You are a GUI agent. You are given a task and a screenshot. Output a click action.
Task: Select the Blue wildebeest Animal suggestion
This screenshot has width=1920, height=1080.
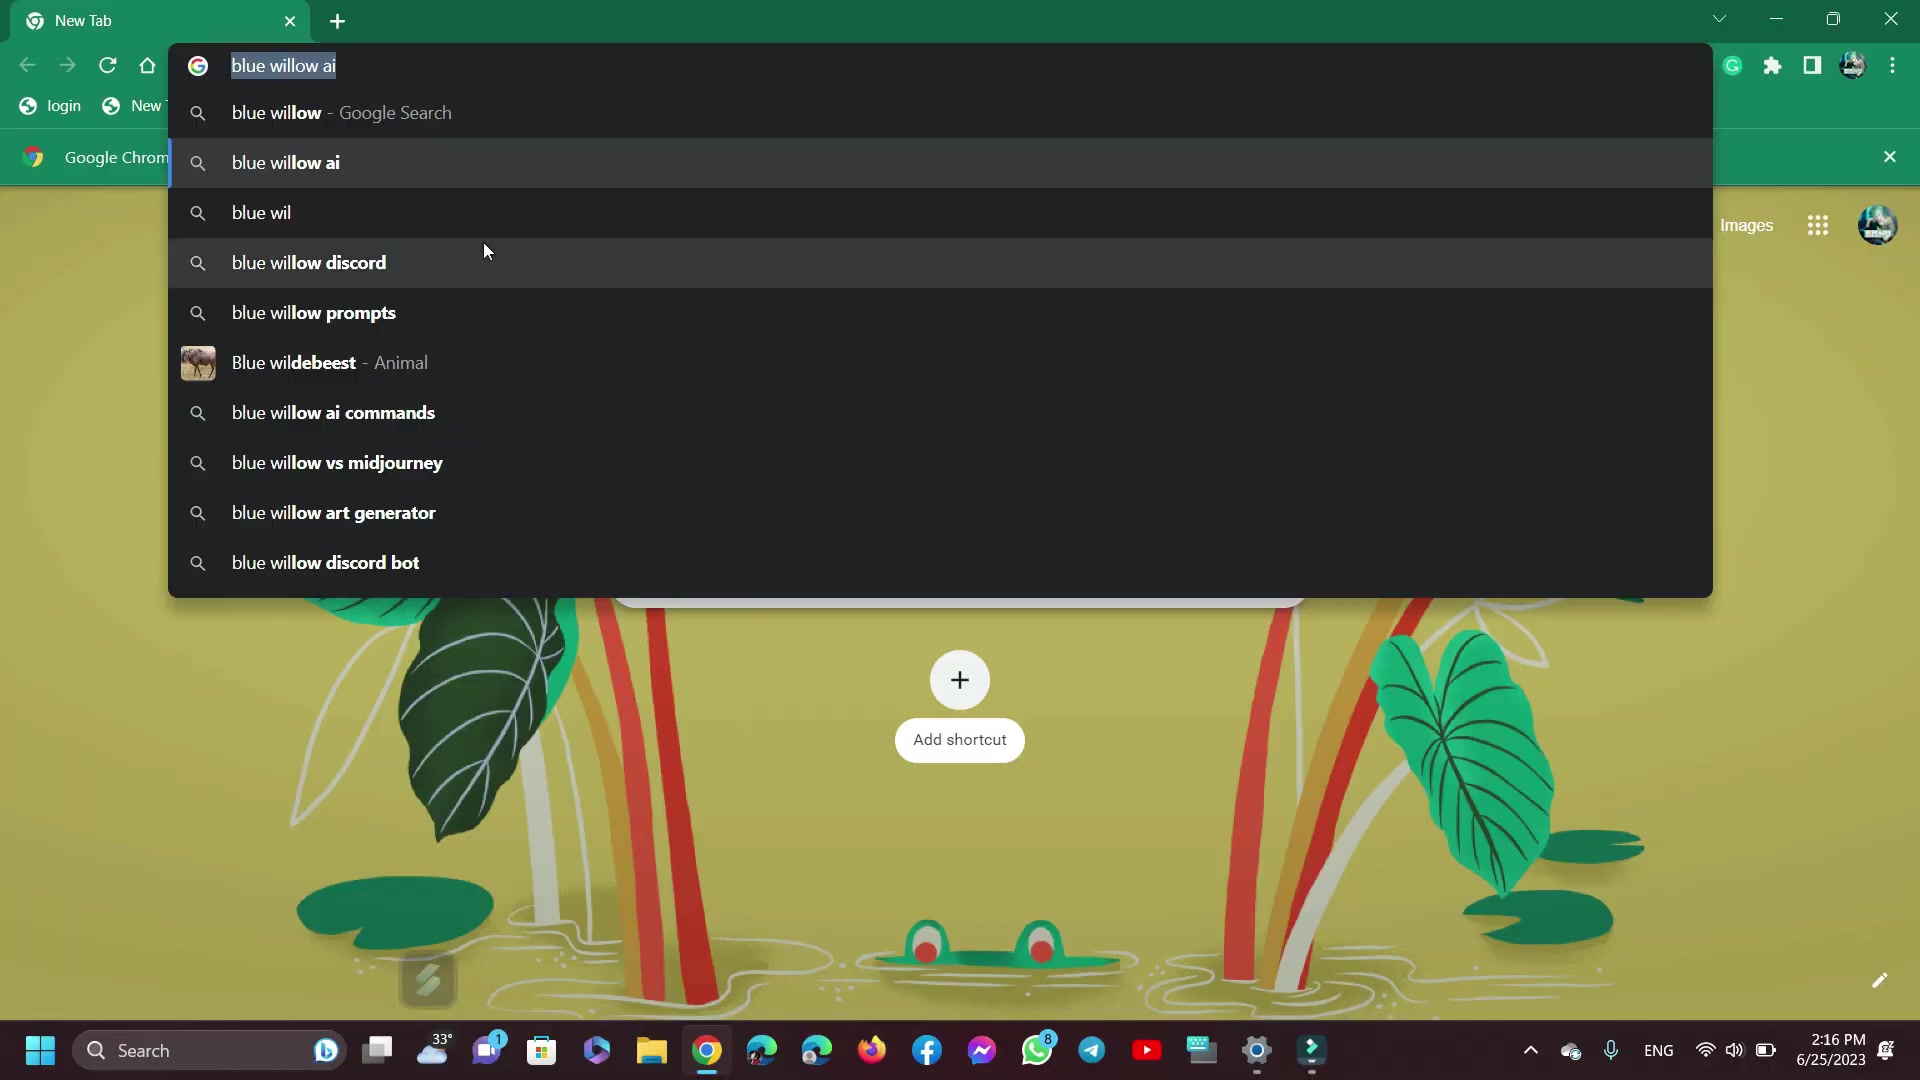940,363
